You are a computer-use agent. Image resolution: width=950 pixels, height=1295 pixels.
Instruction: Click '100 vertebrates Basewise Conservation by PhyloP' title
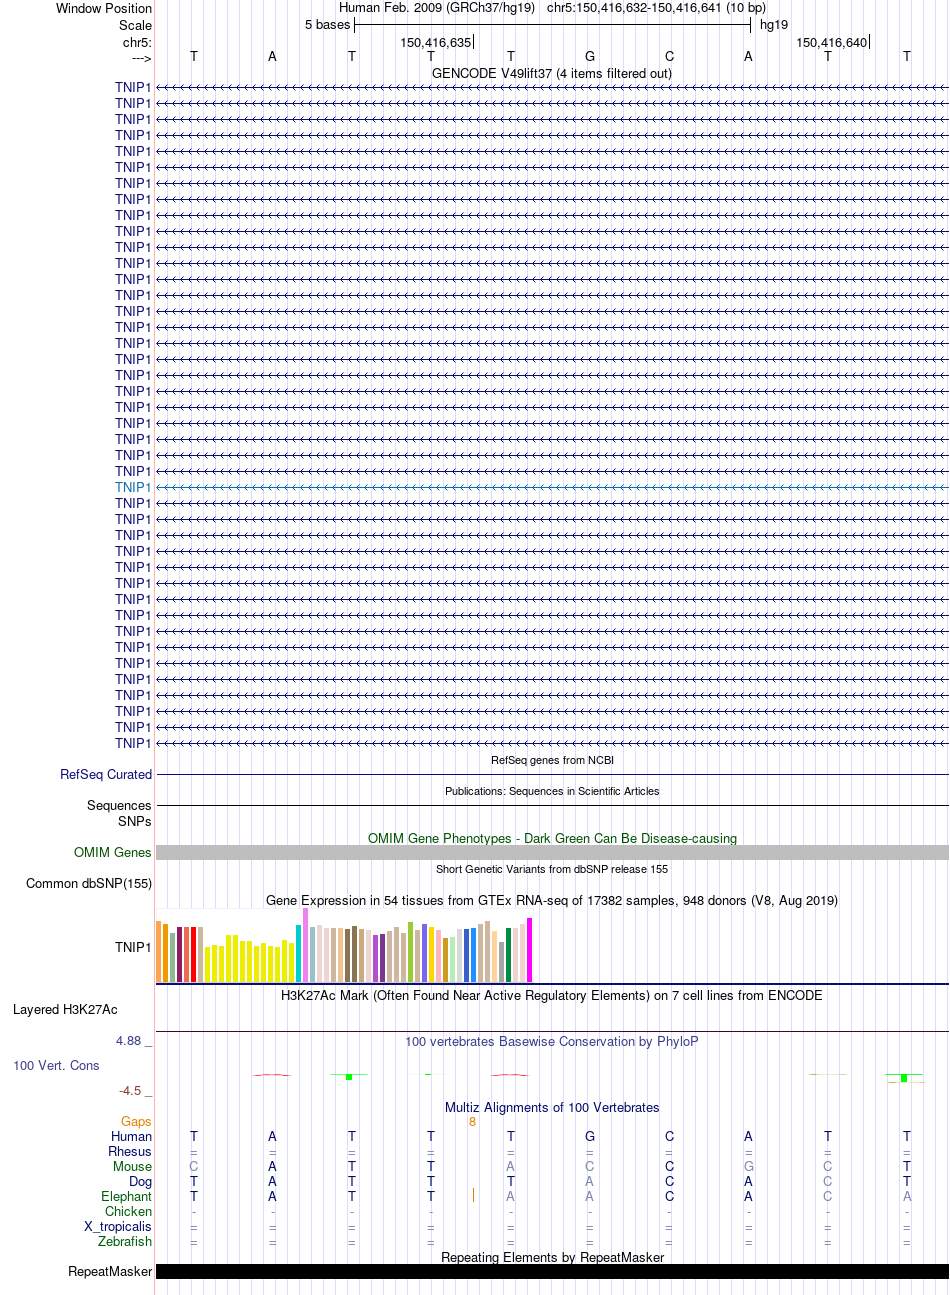(552, 1041)
